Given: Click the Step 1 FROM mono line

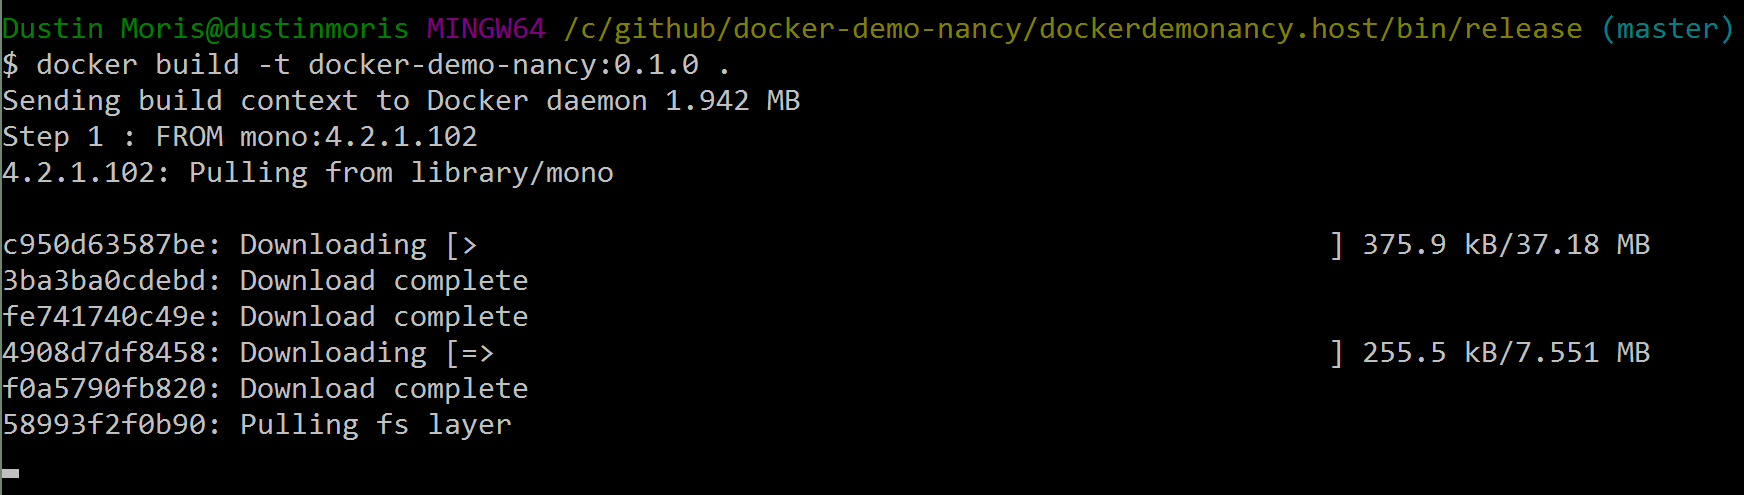Looking at the screenshot, I should point(240,137).
